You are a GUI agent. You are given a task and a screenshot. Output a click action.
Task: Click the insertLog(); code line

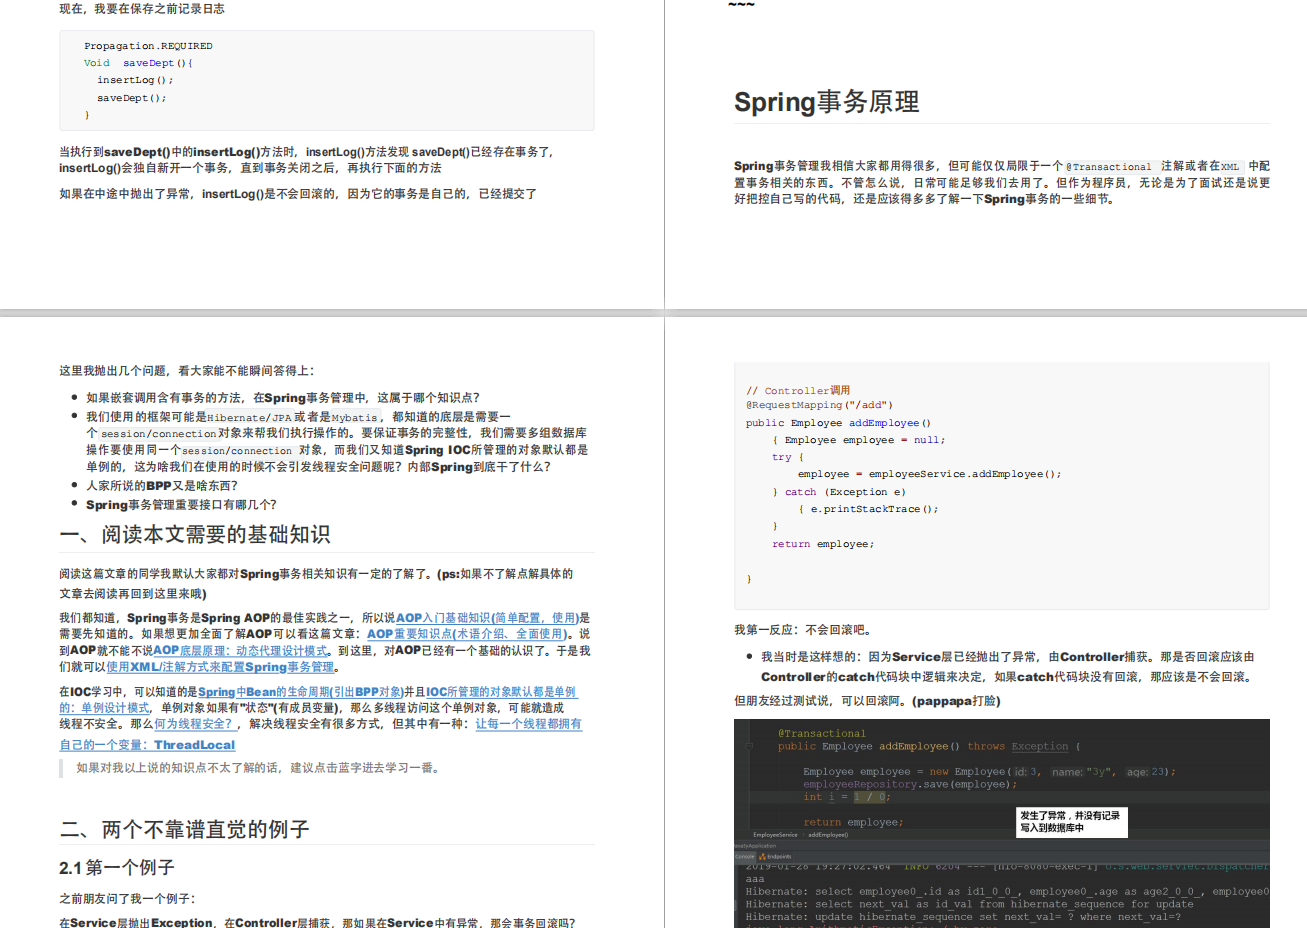135,80
